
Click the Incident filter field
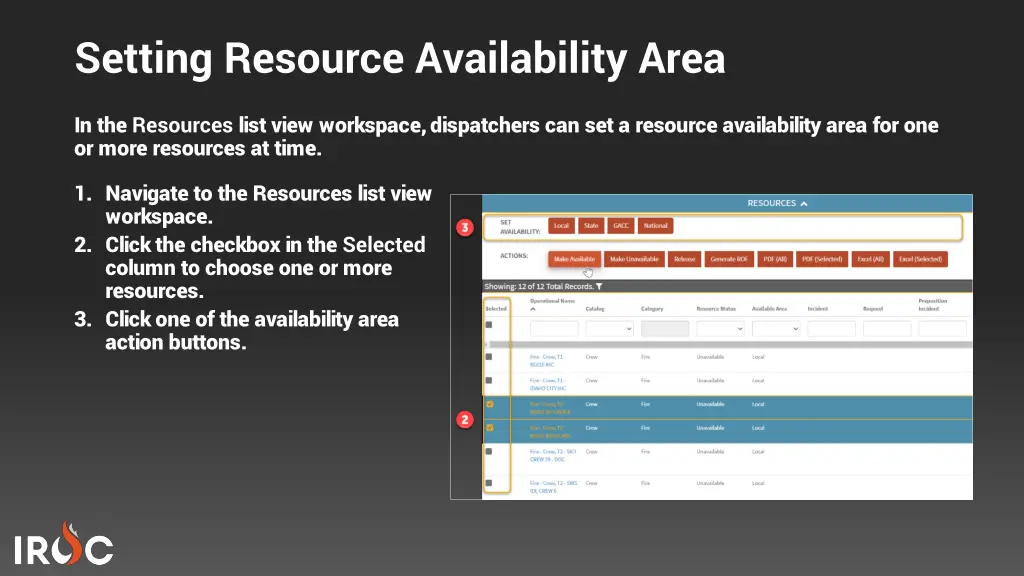[831, 328]
